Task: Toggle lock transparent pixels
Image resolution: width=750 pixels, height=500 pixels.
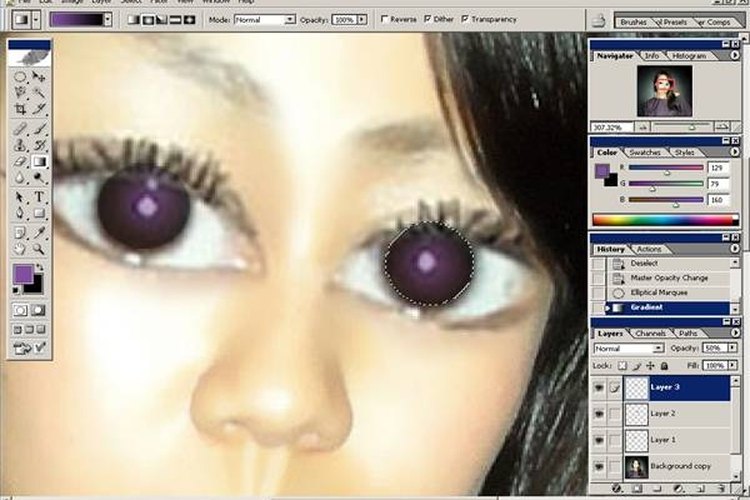Action: [622, 366]
